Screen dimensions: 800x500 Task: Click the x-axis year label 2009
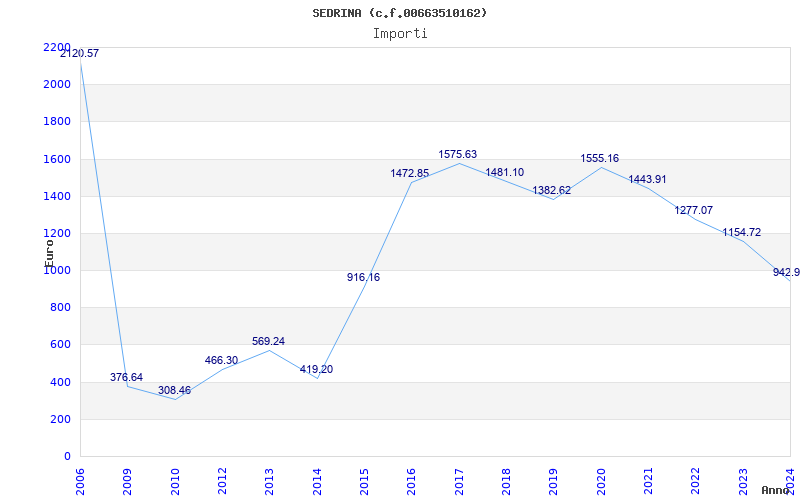coord(127,482)
